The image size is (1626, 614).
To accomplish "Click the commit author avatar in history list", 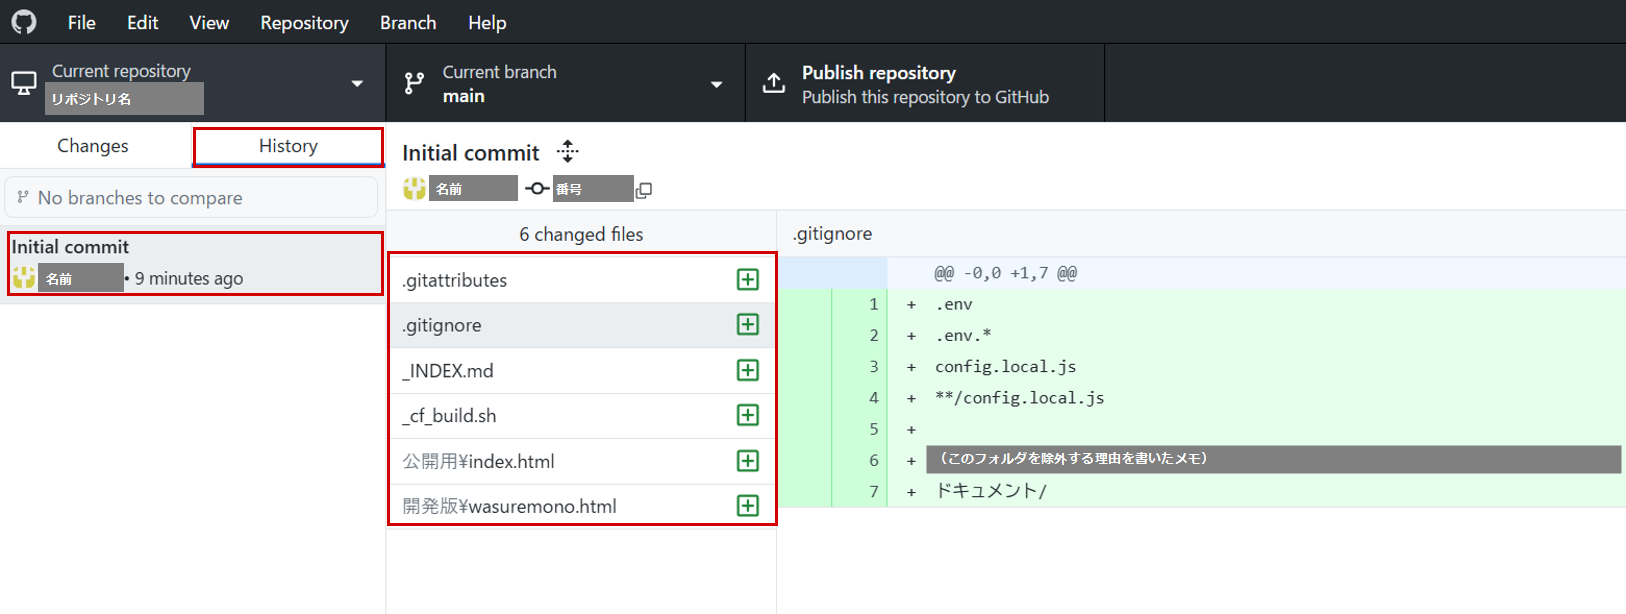I will tap(24, 278).
